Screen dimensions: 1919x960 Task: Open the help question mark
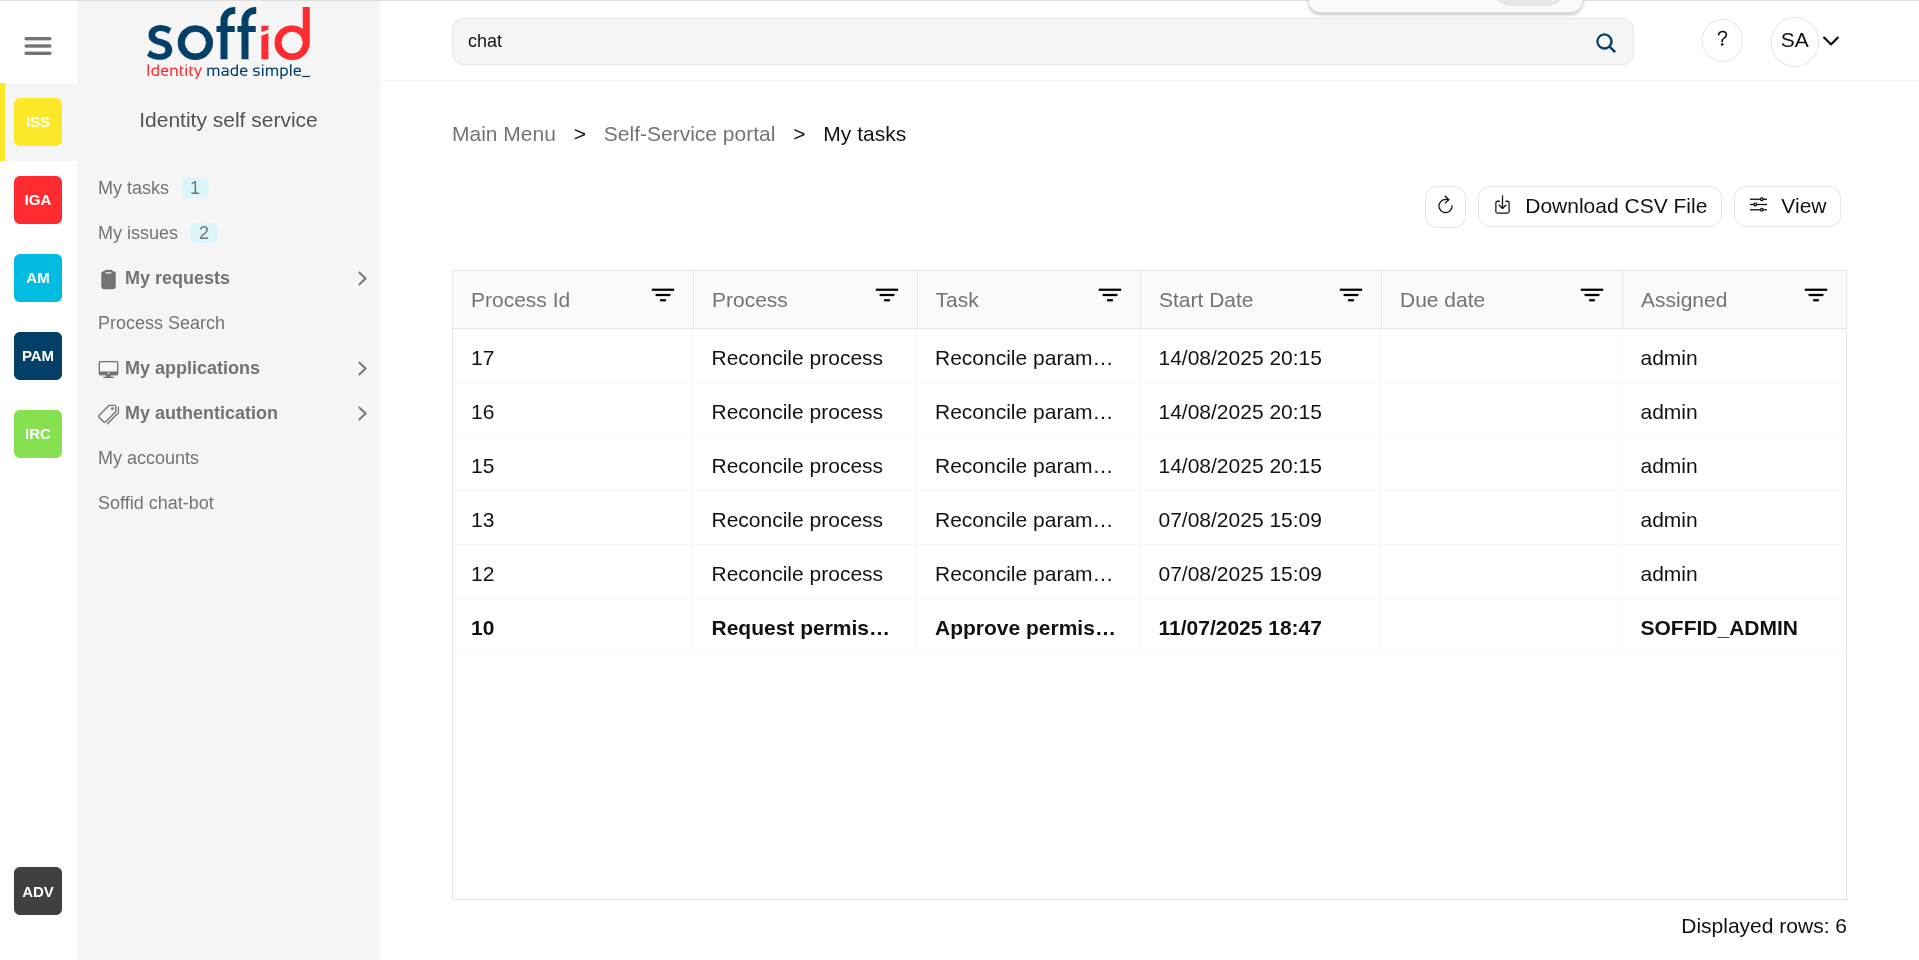pyautogui.click(x=1722, y=40)
